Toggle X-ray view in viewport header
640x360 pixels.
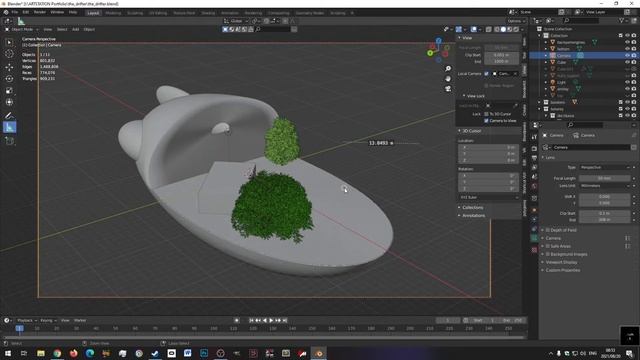489,29
